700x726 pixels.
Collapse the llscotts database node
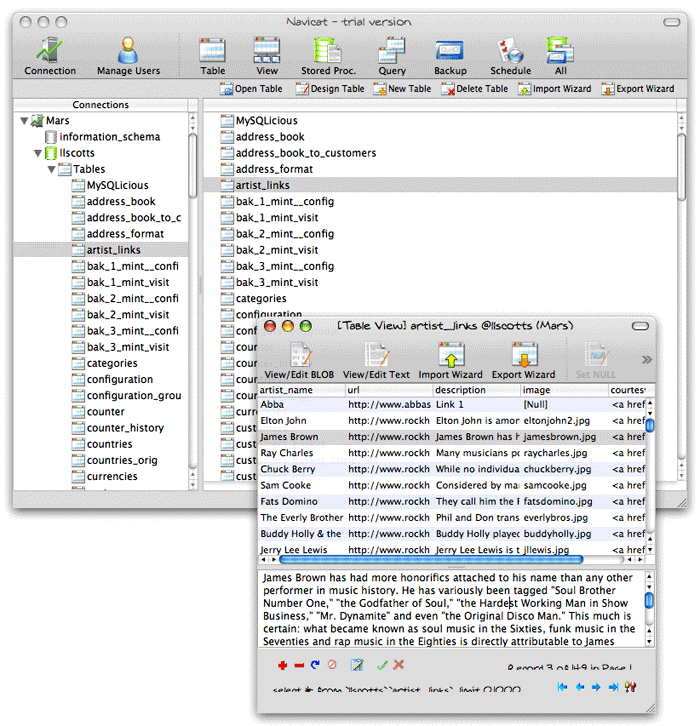pos(38,153)
